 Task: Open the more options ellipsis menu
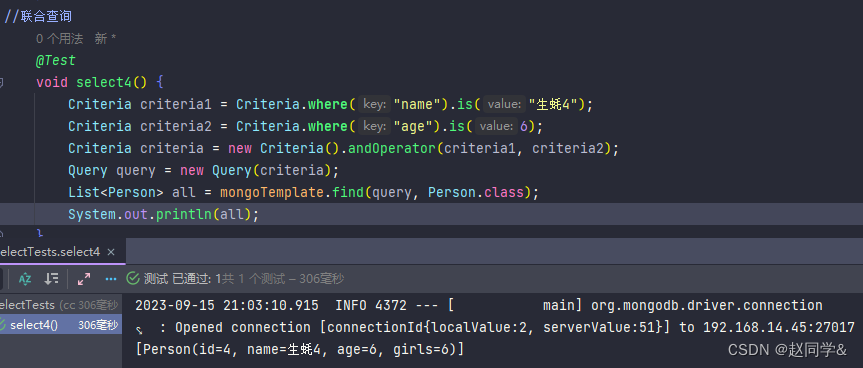point(111,279)
